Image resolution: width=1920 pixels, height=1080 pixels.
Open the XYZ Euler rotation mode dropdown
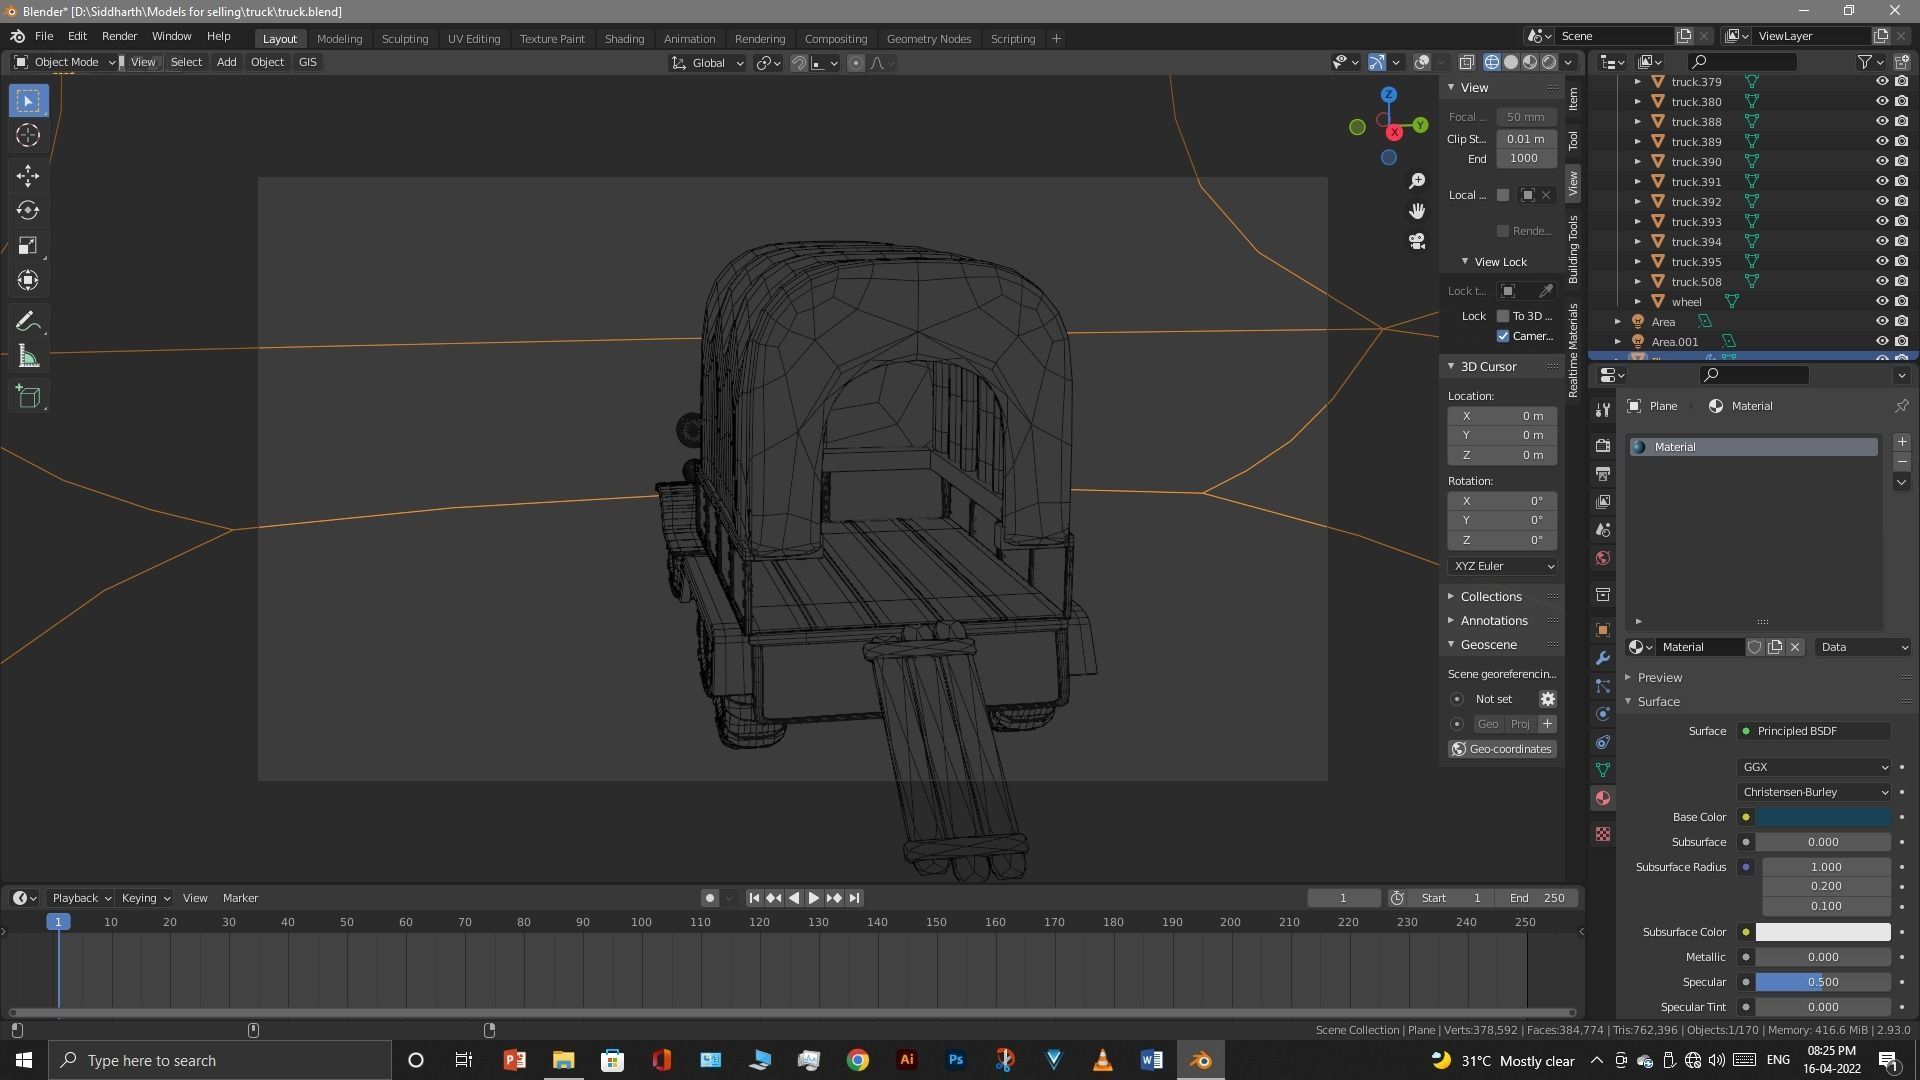point(1502,566)
